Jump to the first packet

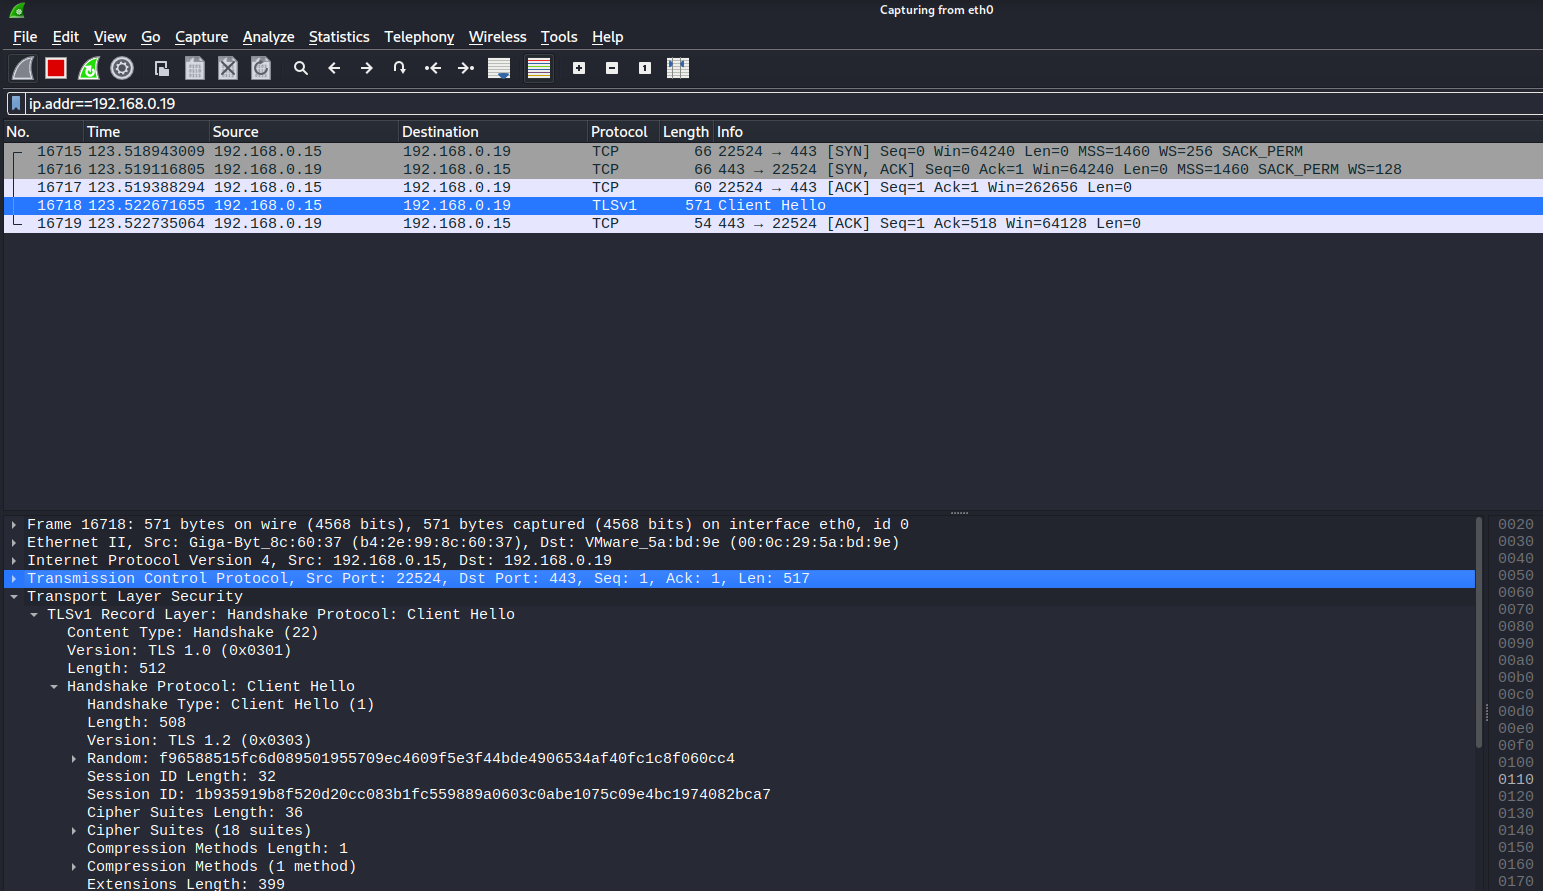pyautogui.click(x=433, y=68)
